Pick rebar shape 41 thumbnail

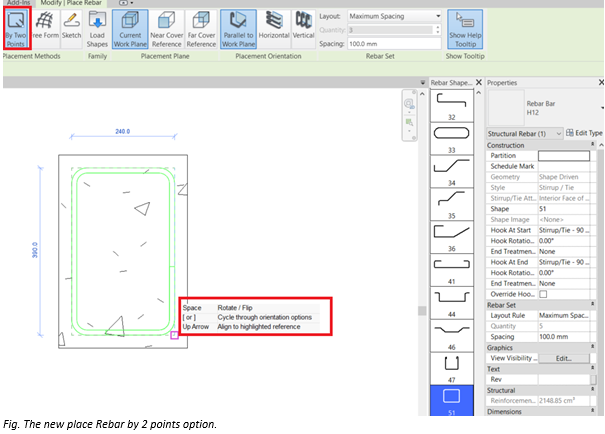coord(451,270)
